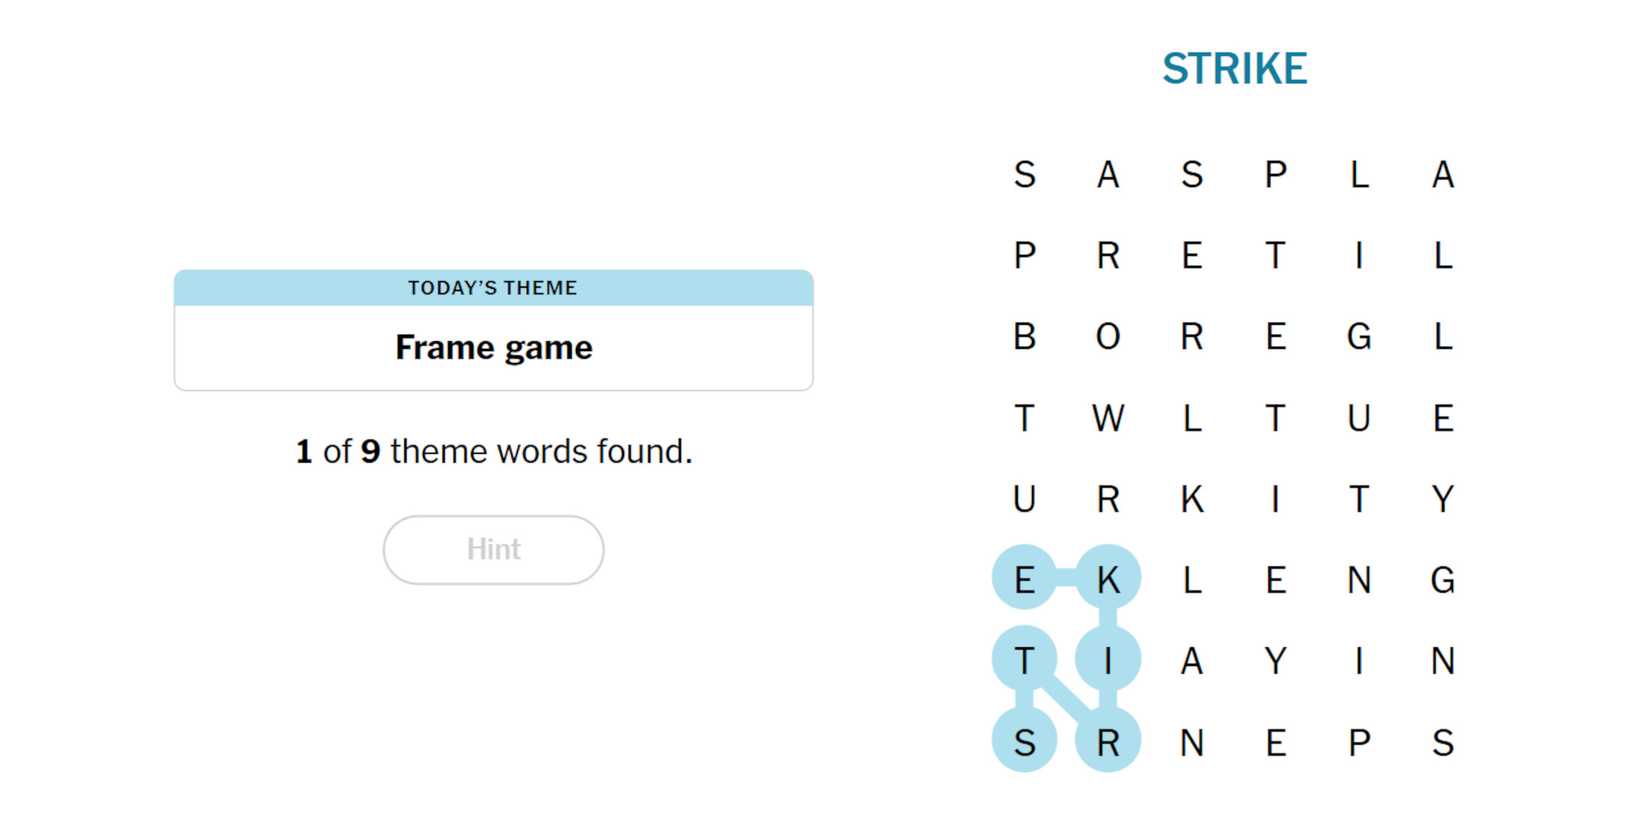
Task: Click the highlighted letter S circle
Action: 1024,742
